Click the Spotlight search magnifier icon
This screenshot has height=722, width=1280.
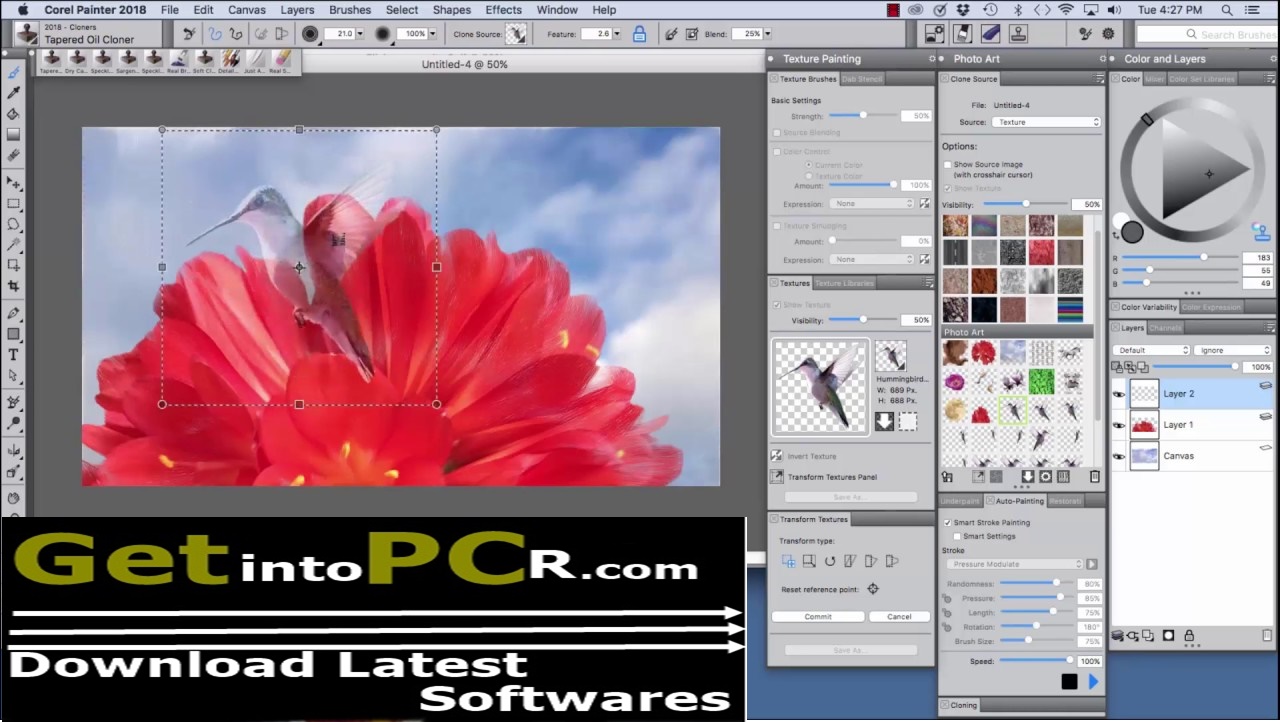click(x=1227, y=10)
